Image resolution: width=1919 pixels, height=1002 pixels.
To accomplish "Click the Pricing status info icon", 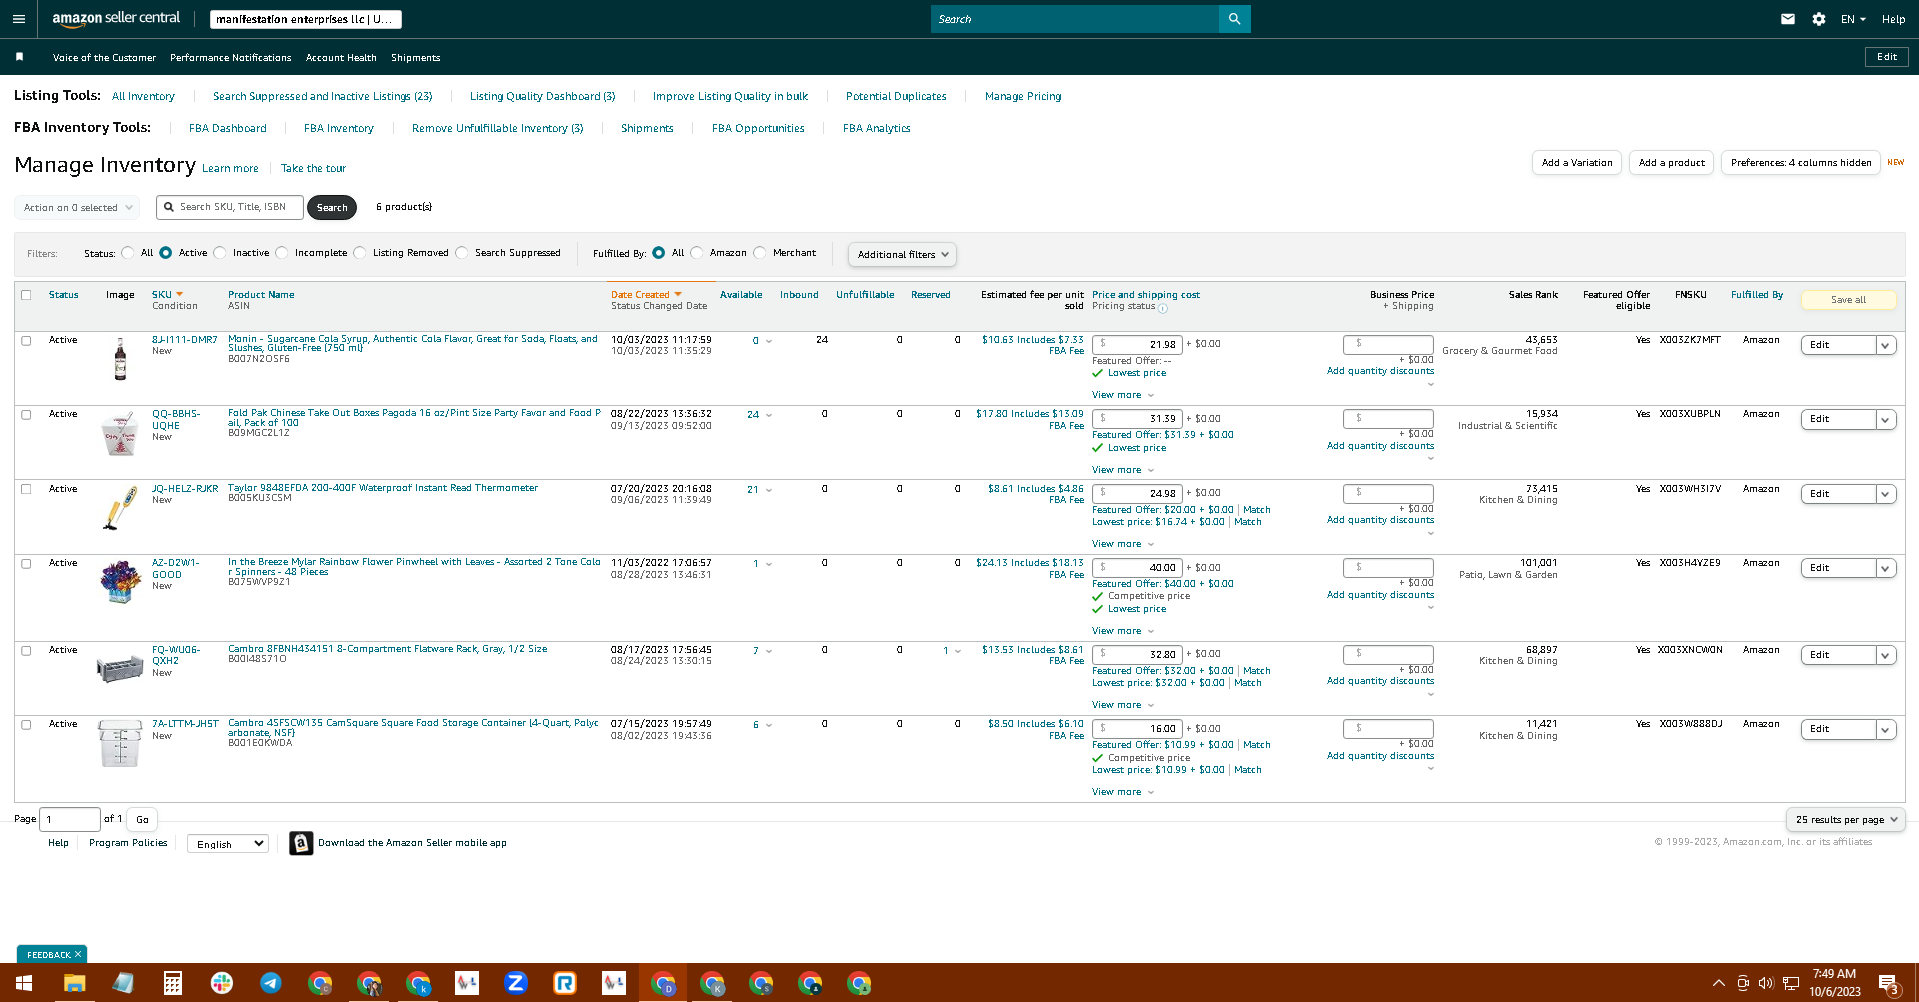I will tap(1162, 307).
